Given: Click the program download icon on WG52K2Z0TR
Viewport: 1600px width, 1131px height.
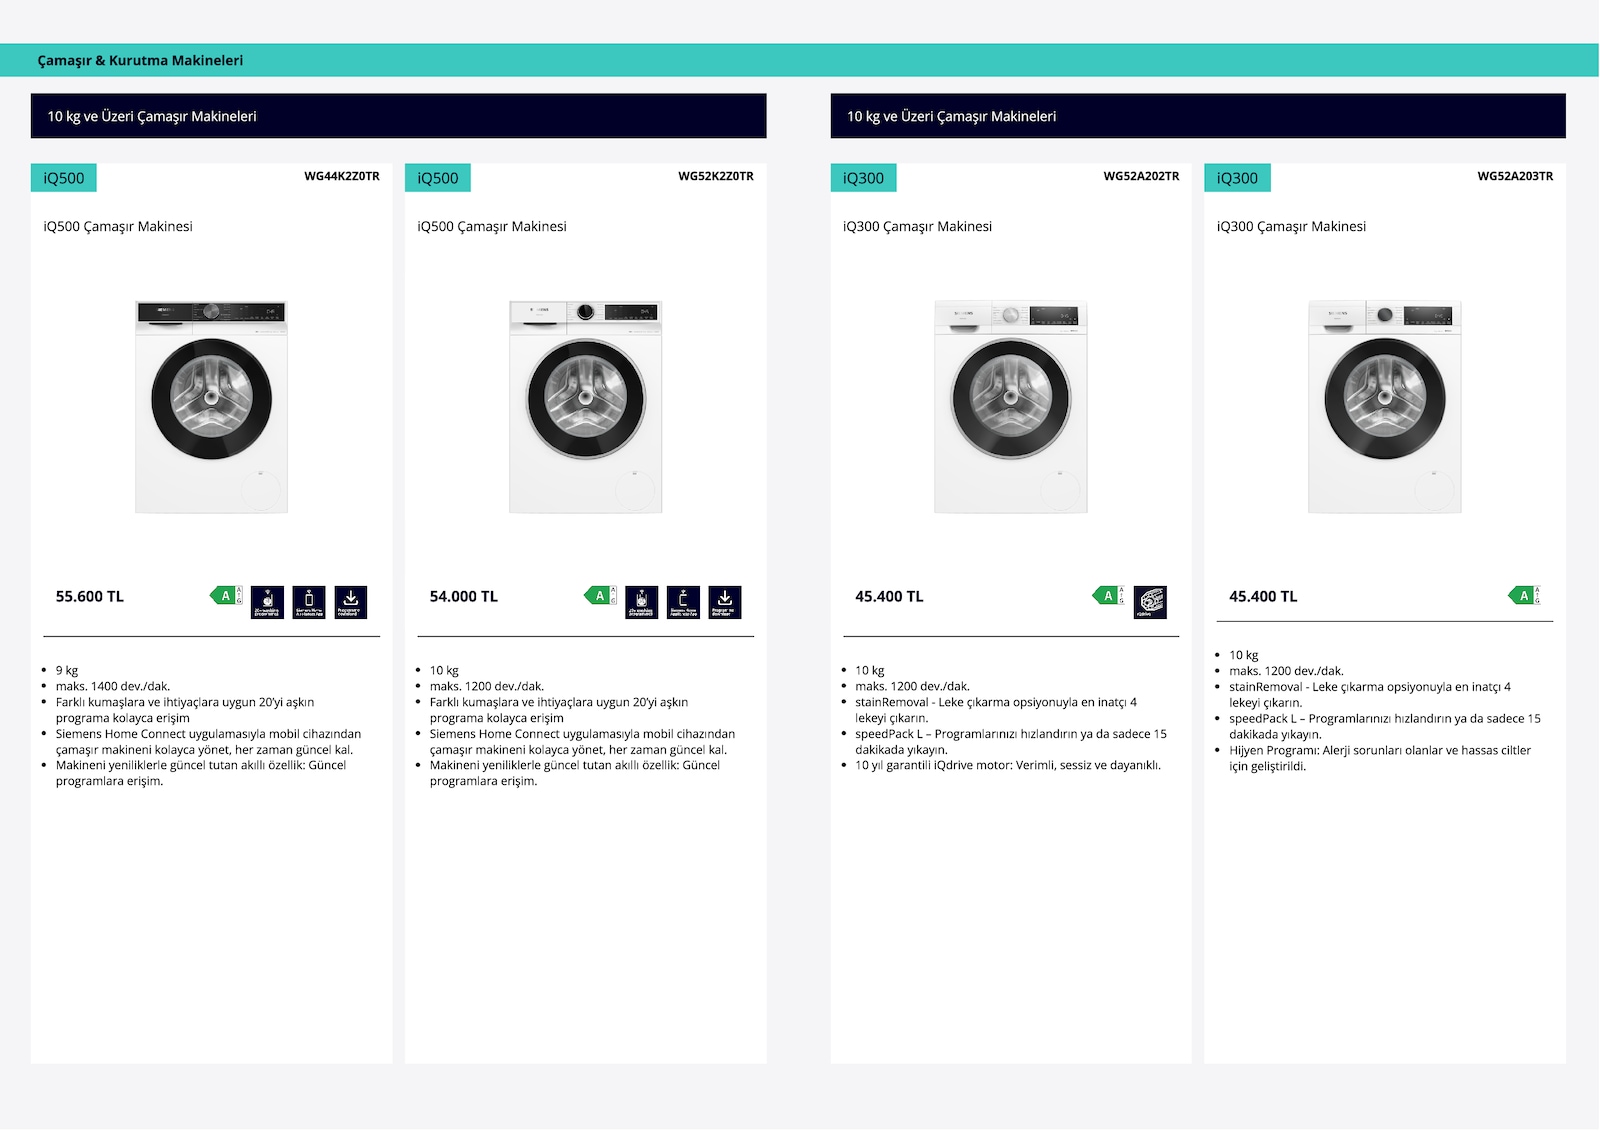Looking at the screenshot, I should pyautogui.click(x=725, y=602).
